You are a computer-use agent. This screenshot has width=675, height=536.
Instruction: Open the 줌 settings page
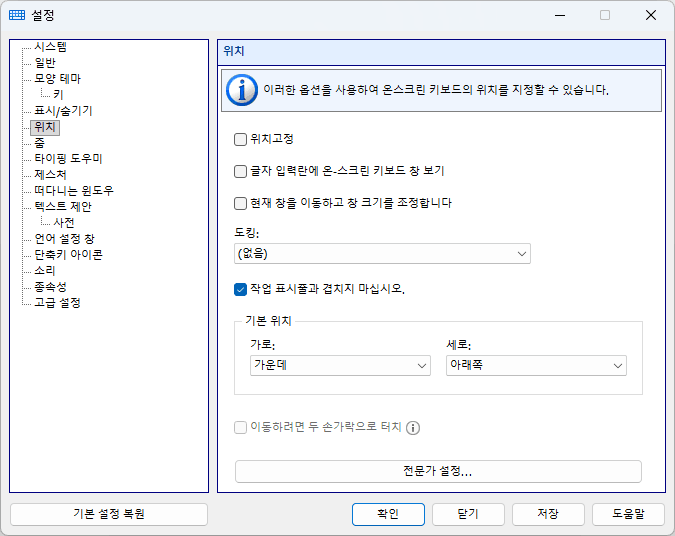click(x=40, y=143)
